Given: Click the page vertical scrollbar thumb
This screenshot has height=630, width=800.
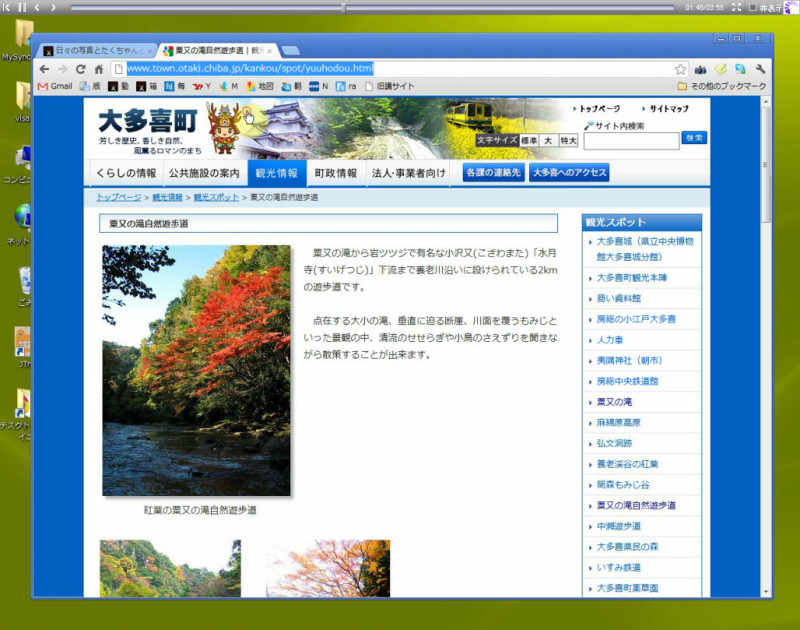Looking at the screenshot, I should [x=765, y=164].
